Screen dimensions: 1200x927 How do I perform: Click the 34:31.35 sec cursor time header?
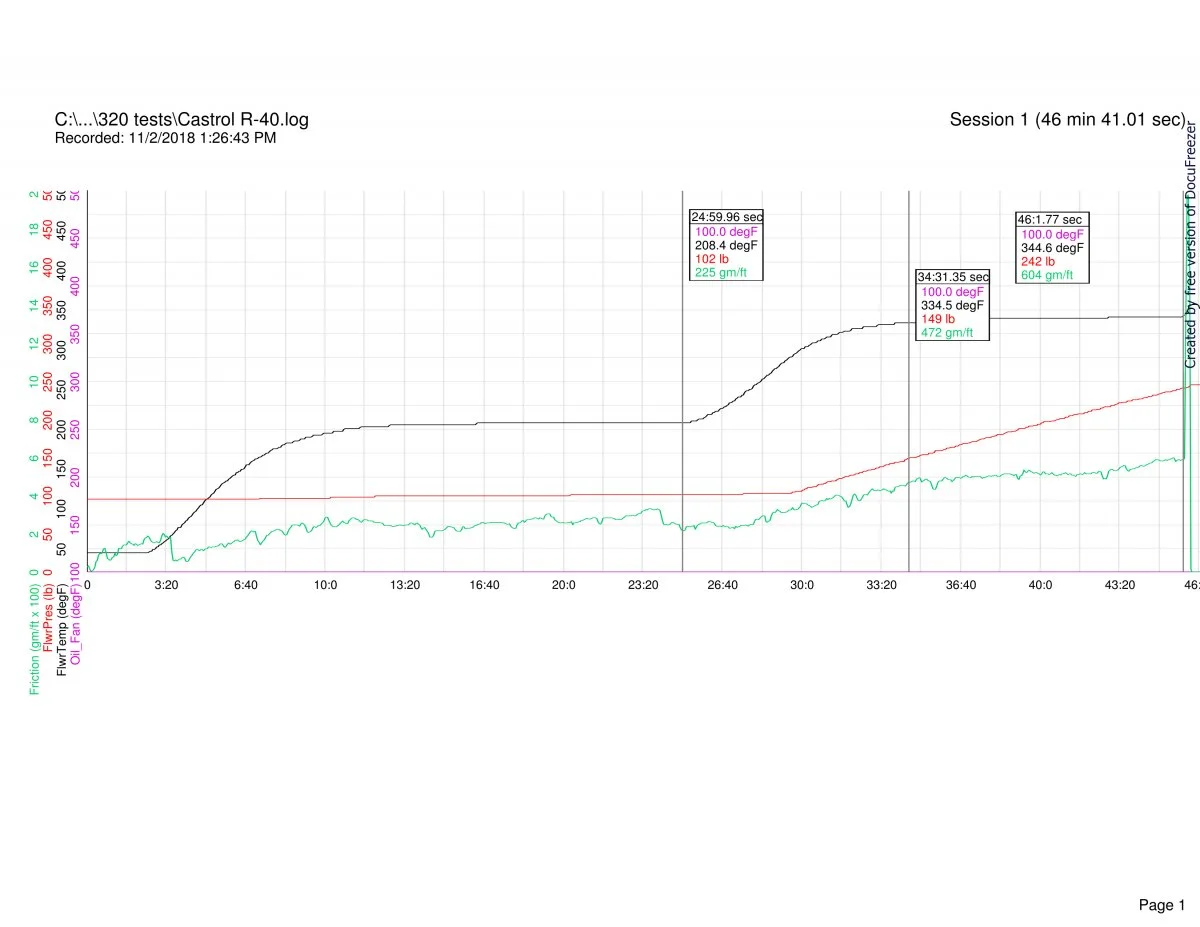[x=953, y=276]
